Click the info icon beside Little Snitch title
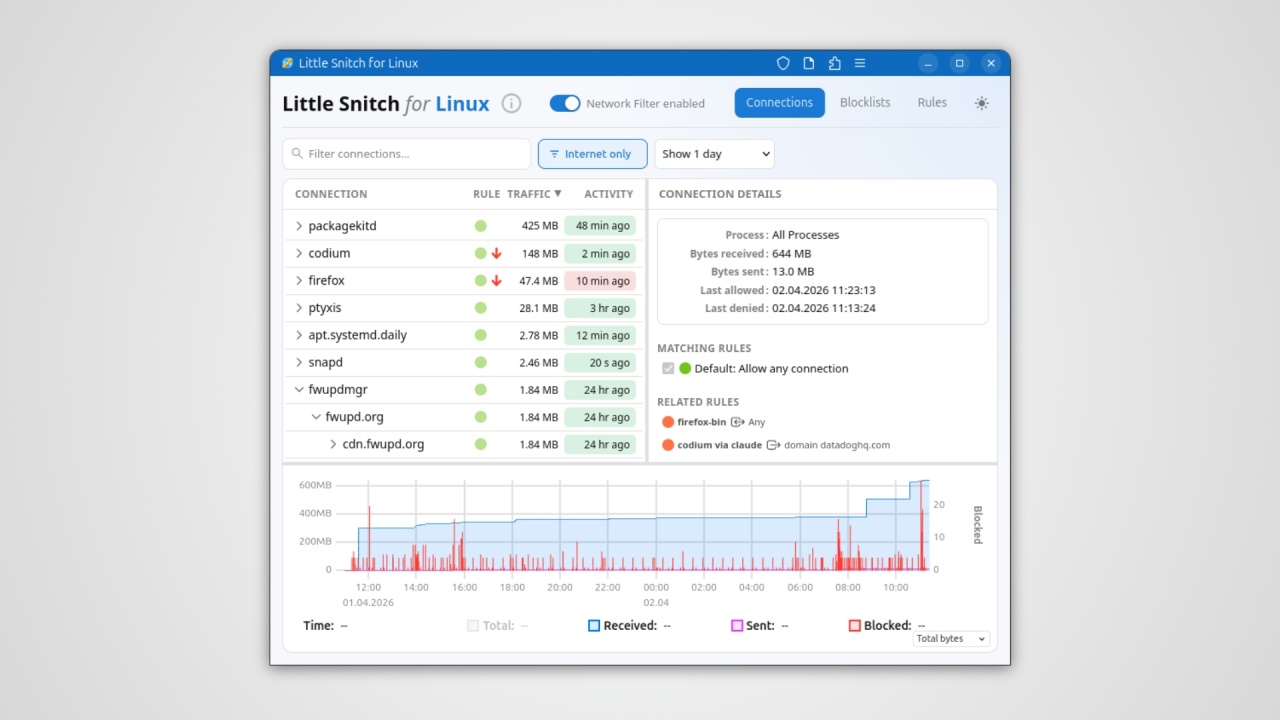Image resolution: width=1280 pixels, height=720 pixels. [511, 103]
